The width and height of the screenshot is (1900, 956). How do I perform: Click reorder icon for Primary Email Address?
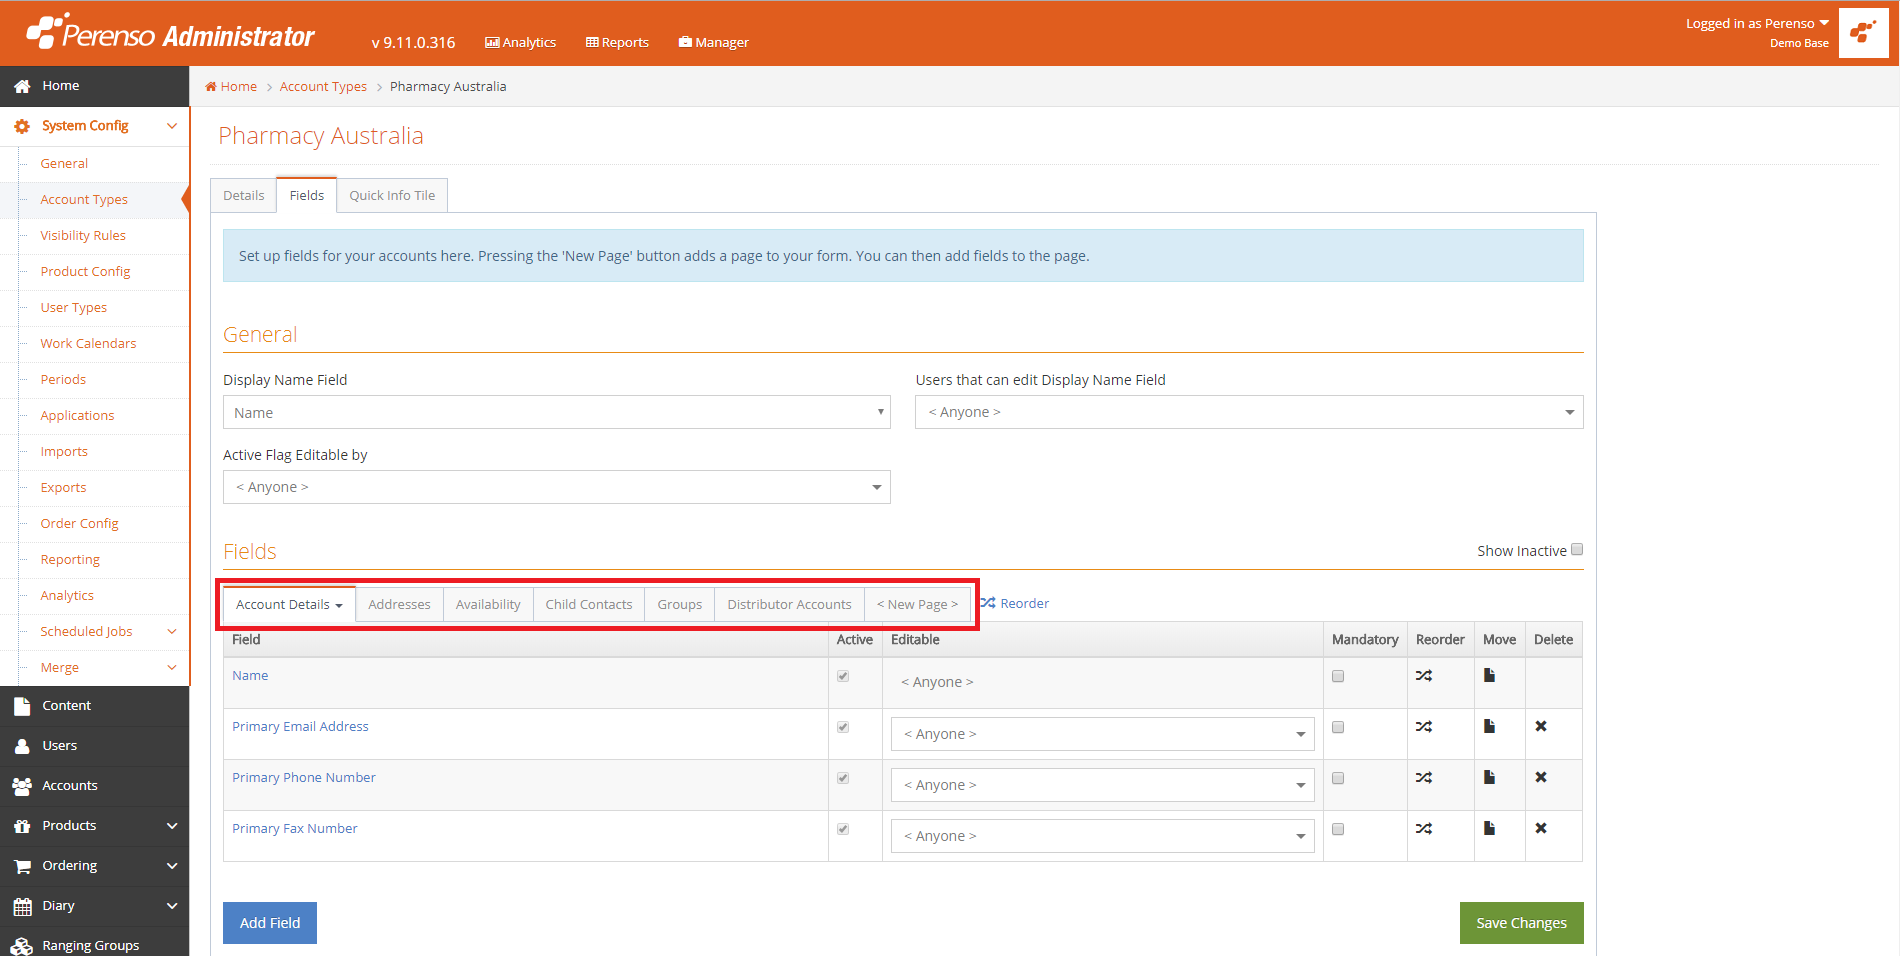[x=1424, y=727]
